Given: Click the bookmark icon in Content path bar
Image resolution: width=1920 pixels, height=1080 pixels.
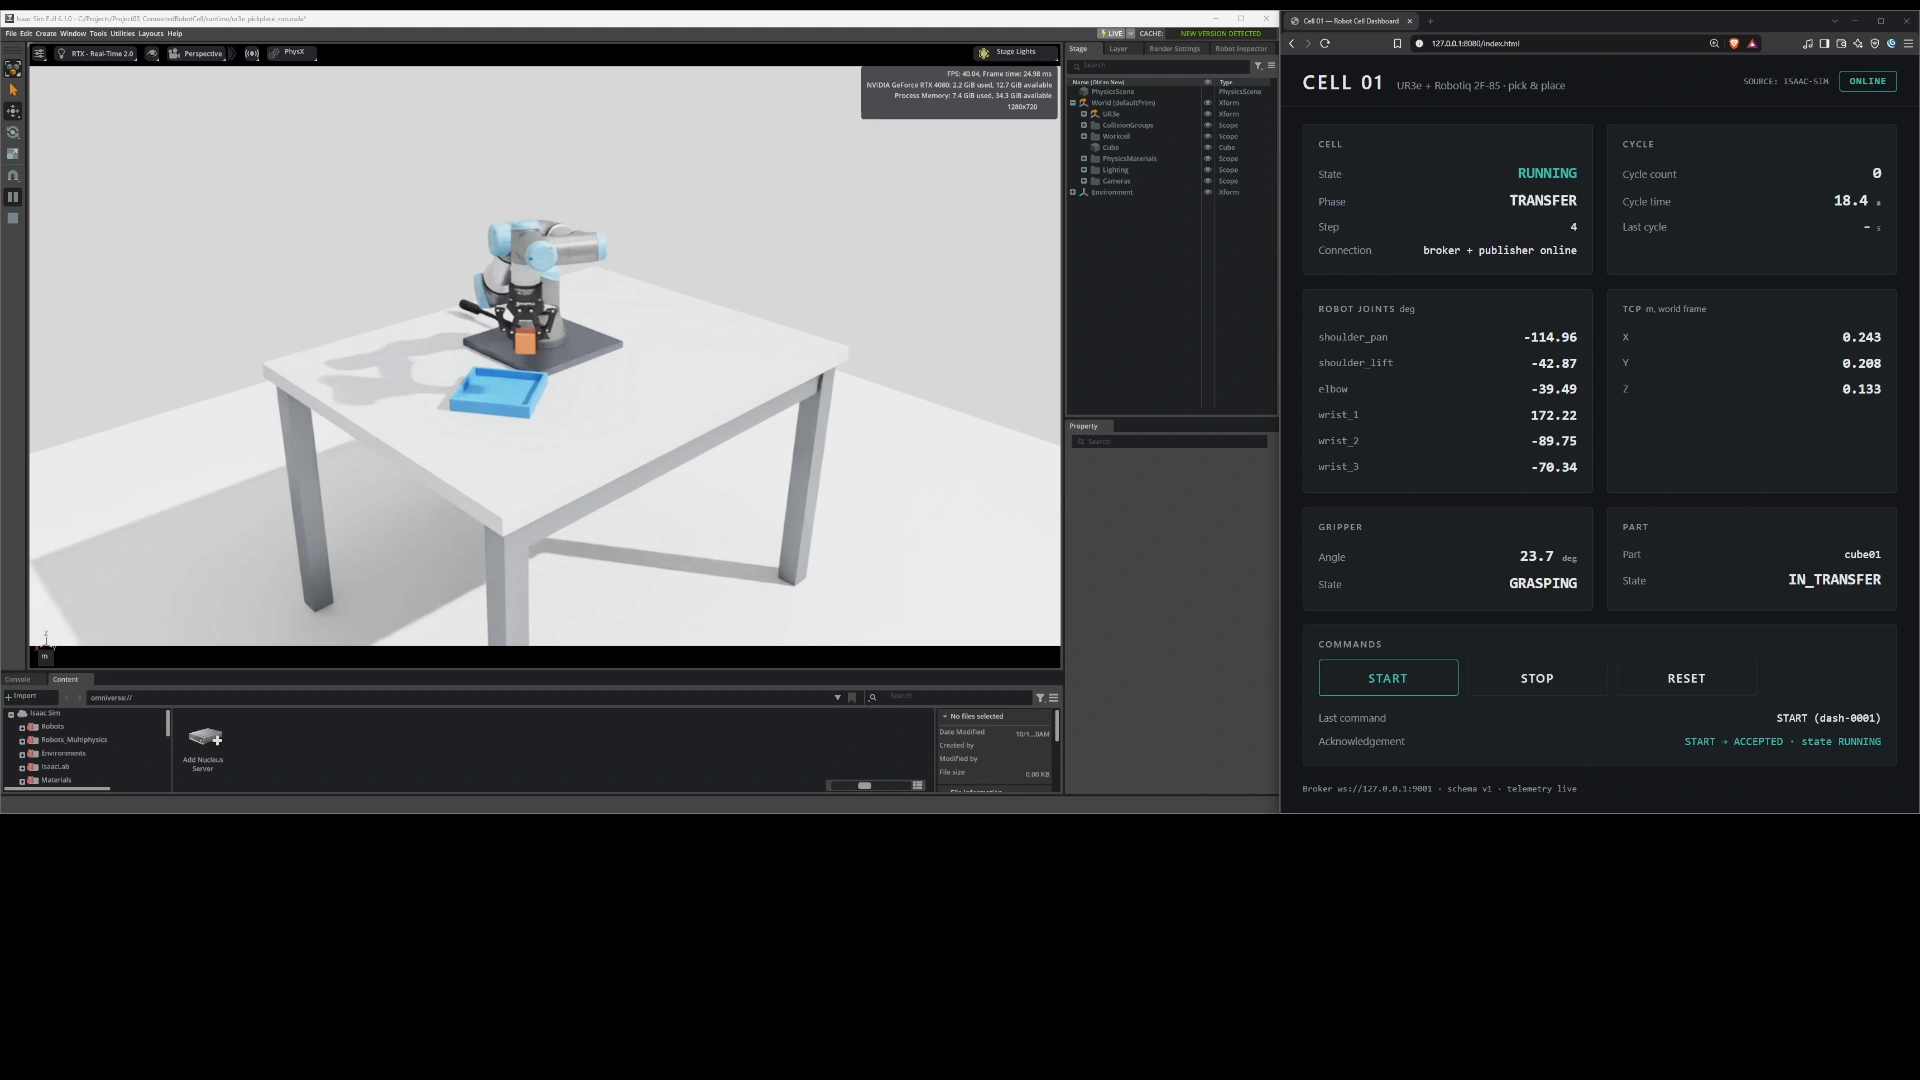Looking at the screenshot, I should click(852, 698).
